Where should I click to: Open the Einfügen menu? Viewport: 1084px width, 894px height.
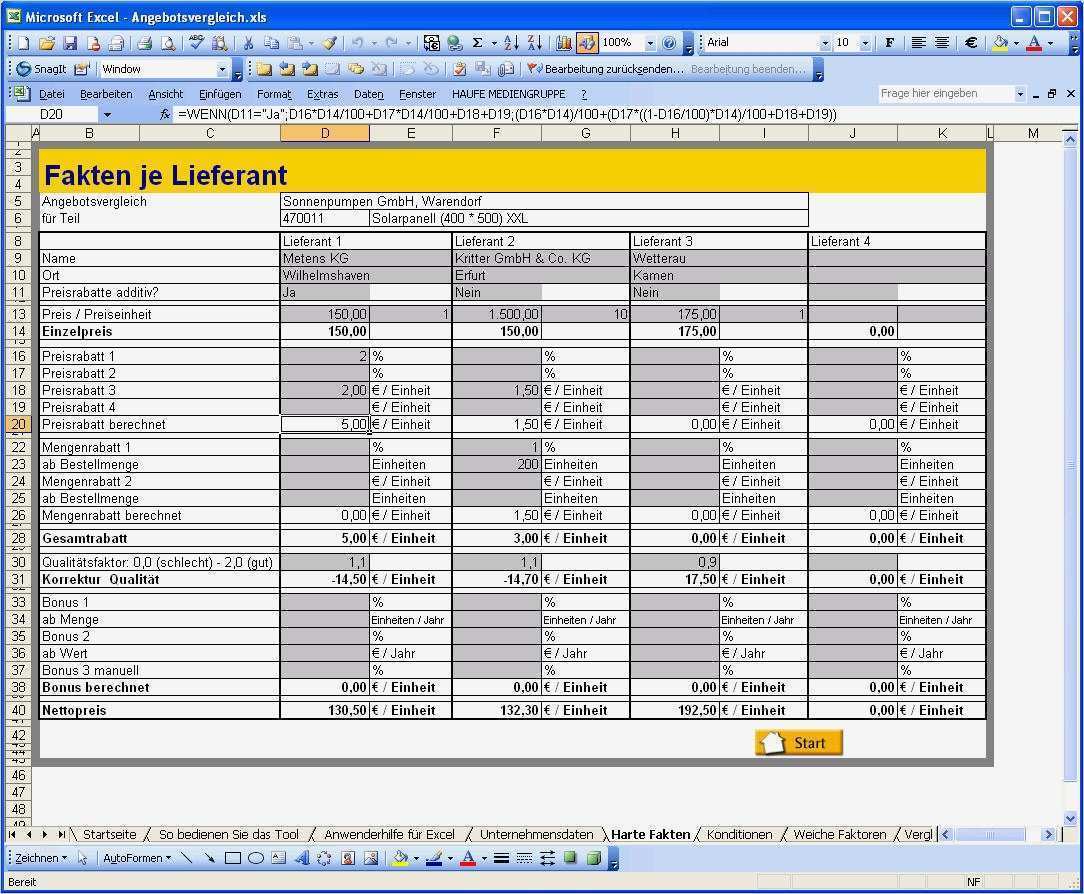coord(220,94)
